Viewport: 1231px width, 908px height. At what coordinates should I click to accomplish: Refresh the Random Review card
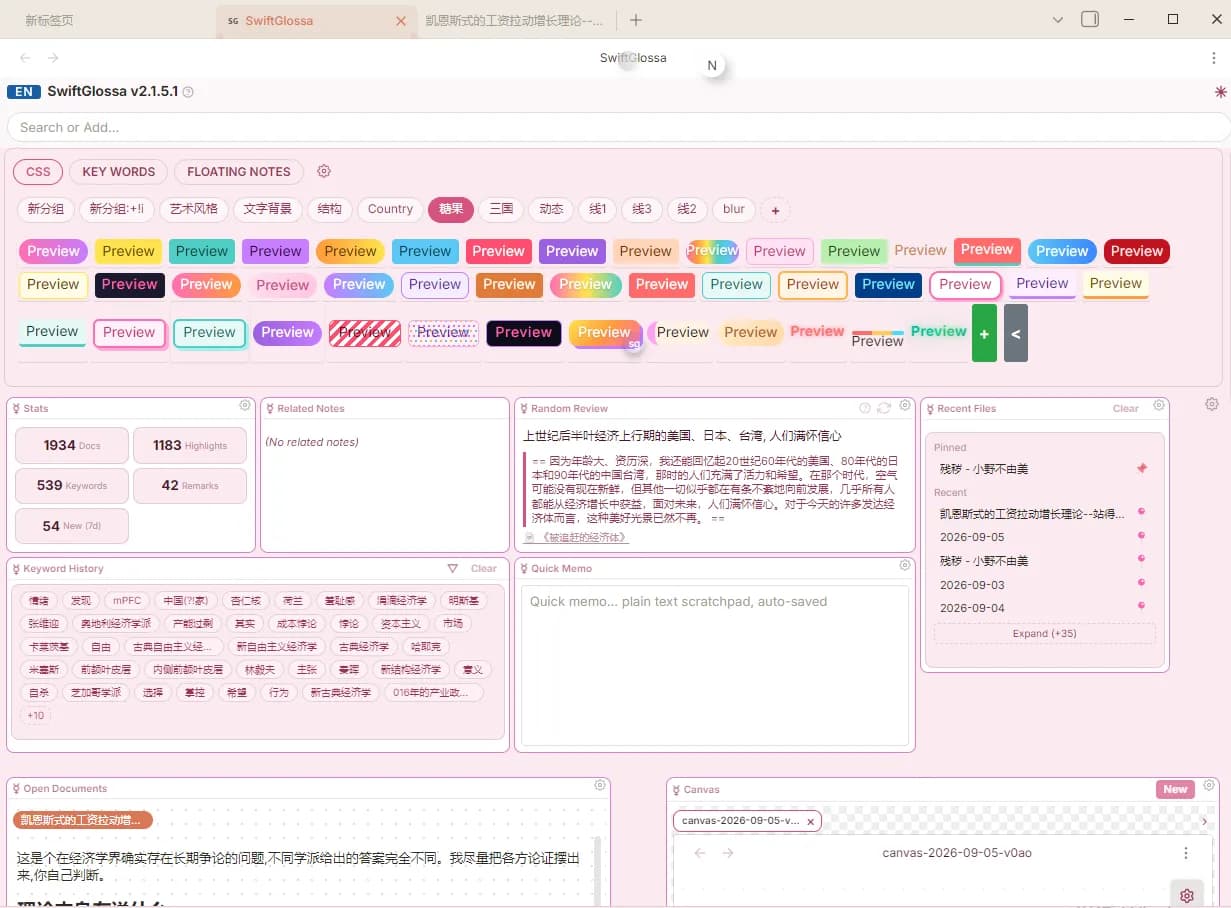884,407
